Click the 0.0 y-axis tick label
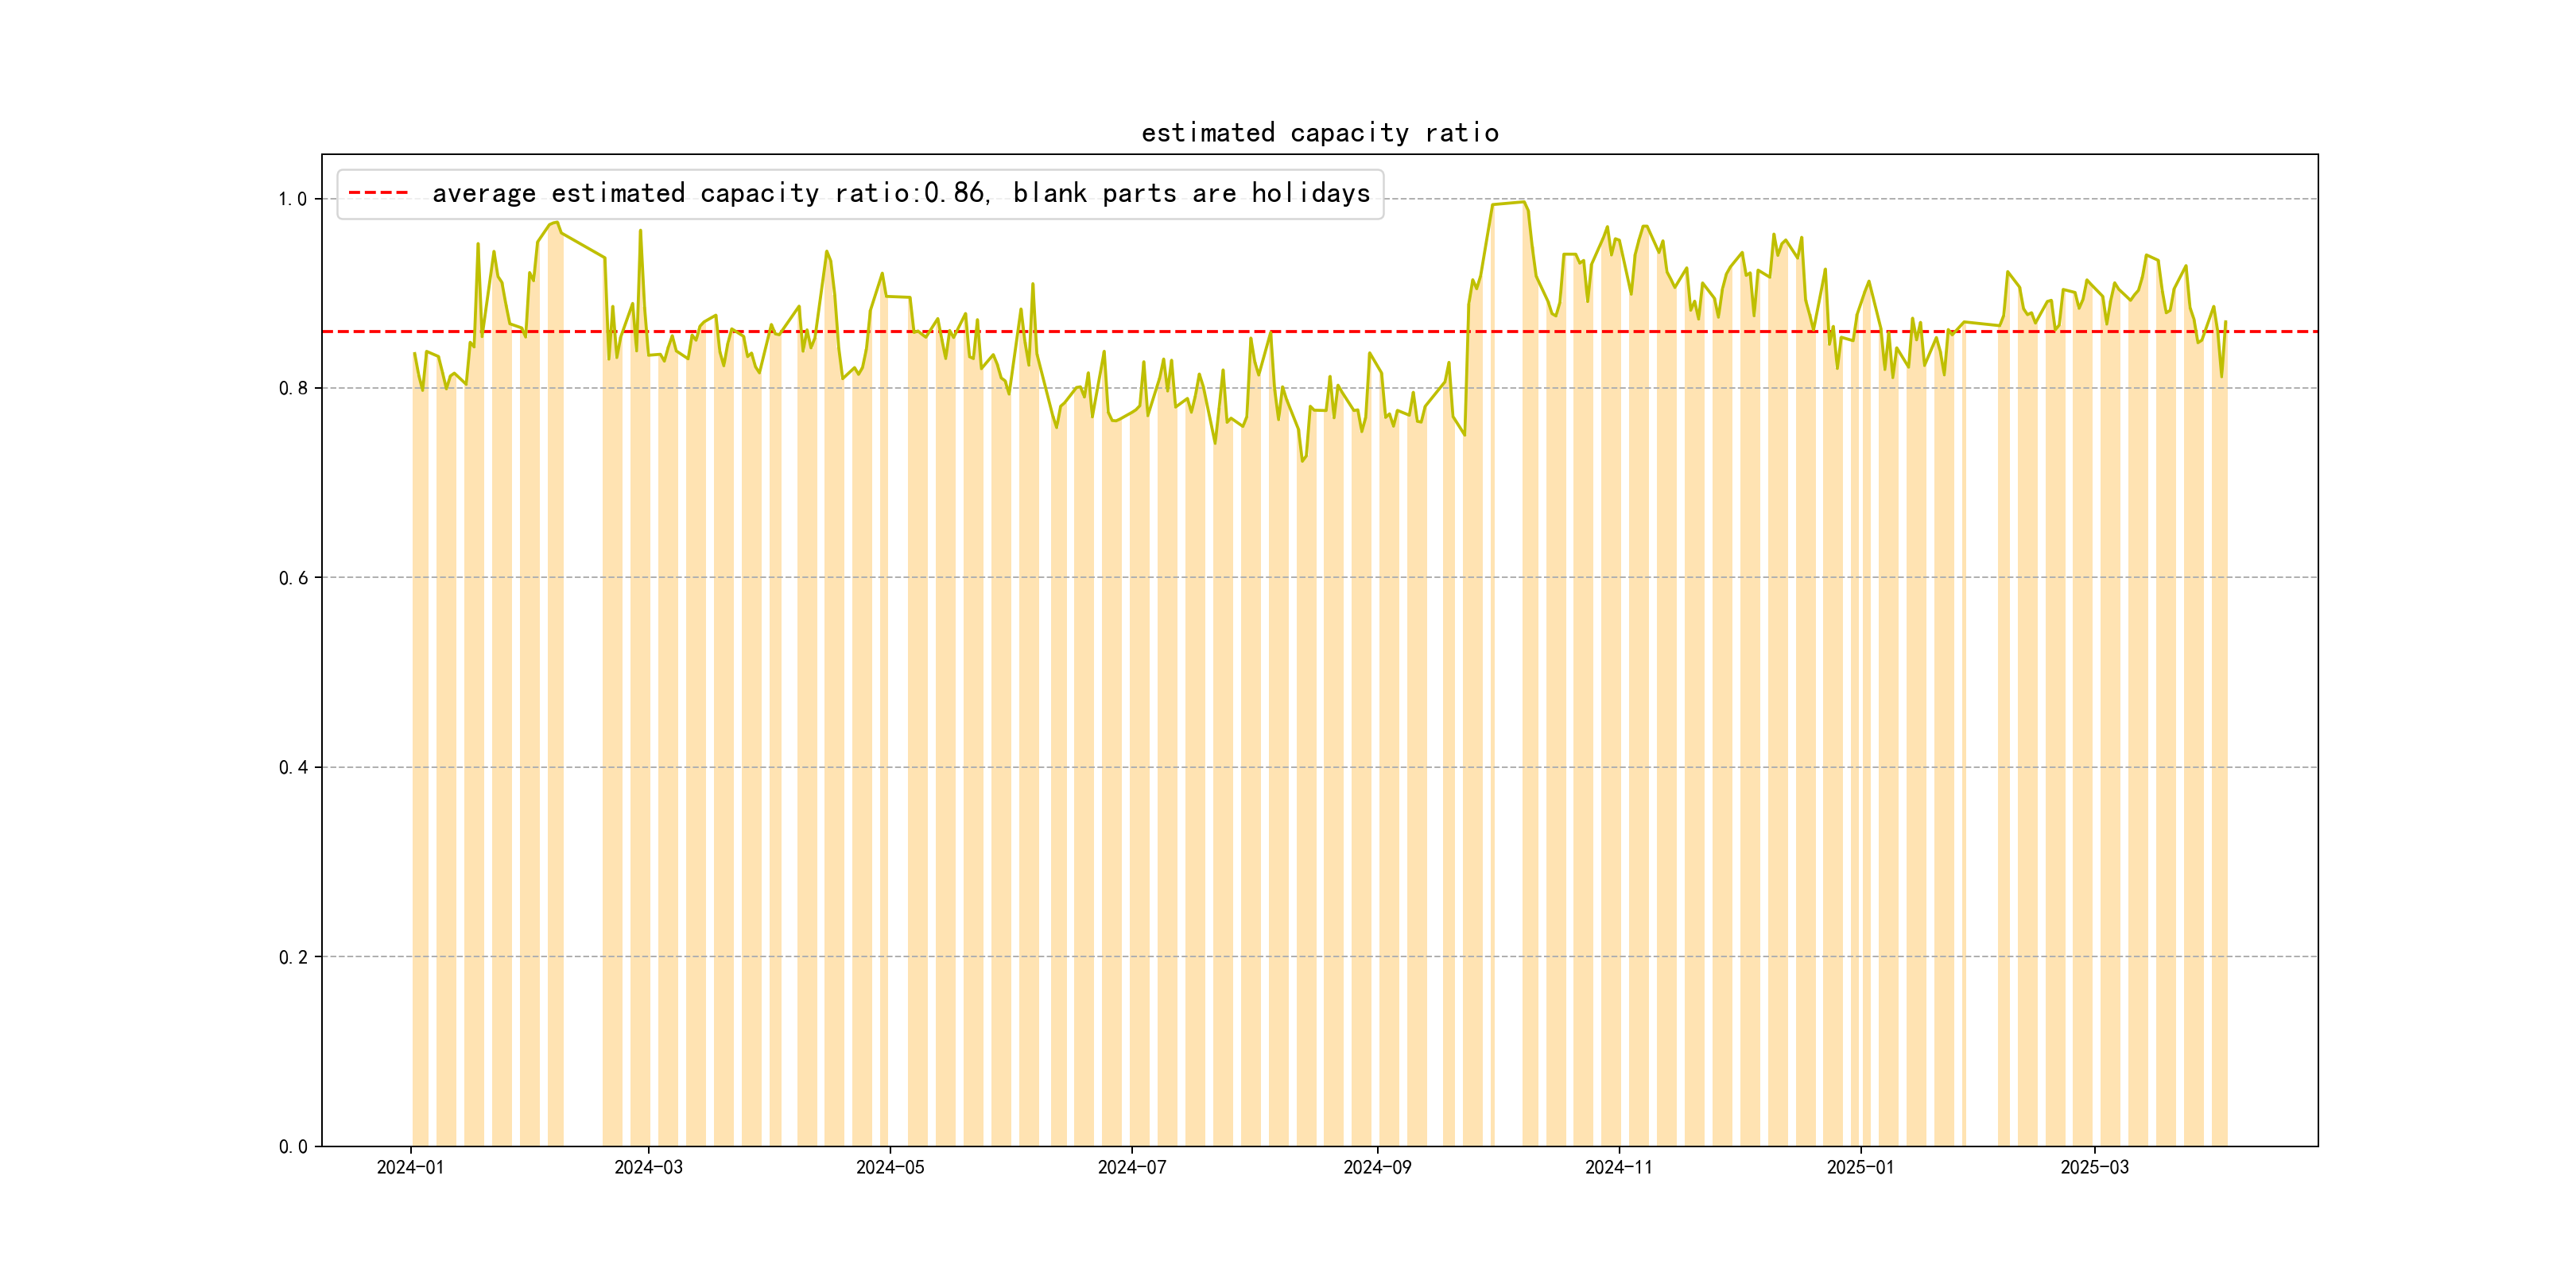 tap(292, 1146)
